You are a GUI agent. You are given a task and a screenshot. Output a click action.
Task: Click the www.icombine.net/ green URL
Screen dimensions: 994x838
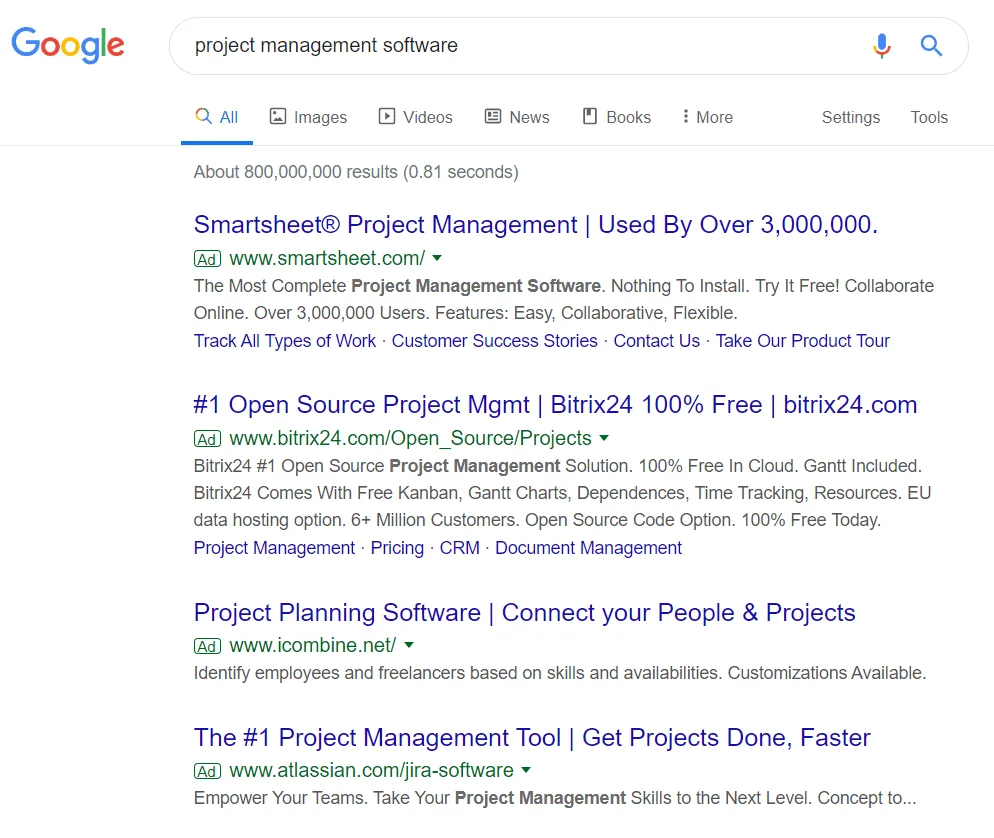[313, 645]
